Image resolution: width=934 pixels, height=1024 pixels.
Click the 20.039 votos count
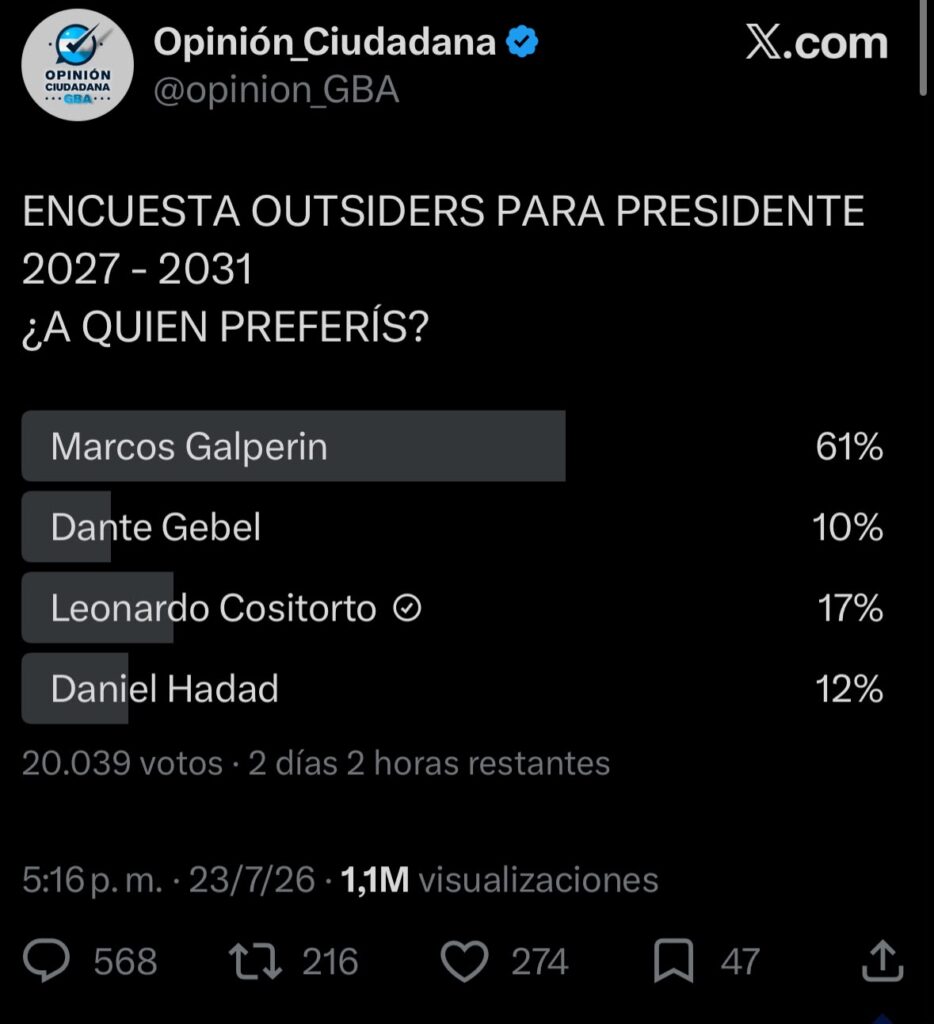pyautogui.click(x=122, y=763)
